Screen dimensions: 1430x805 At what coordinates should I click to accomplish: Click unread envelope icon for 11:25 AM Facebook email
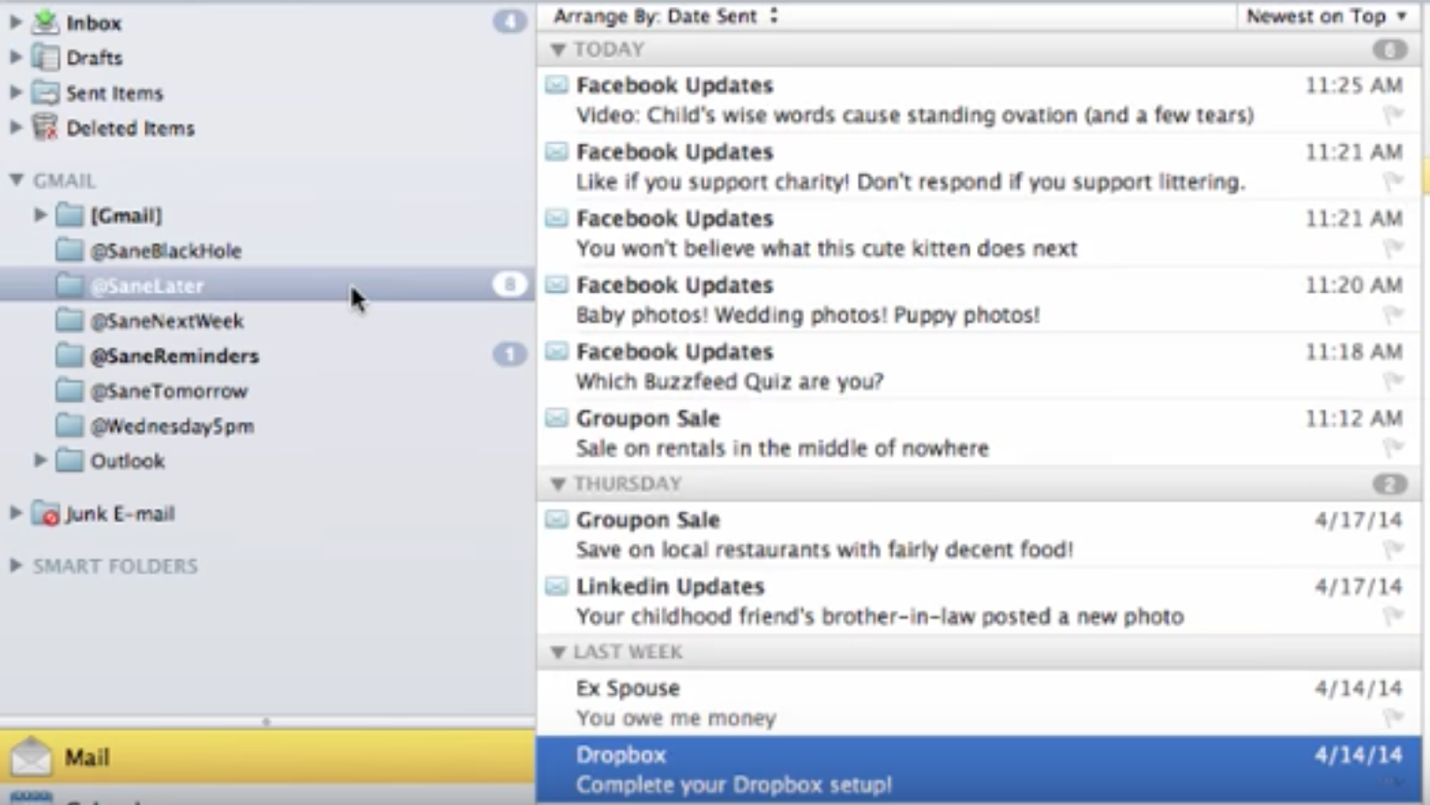point(557,85)
